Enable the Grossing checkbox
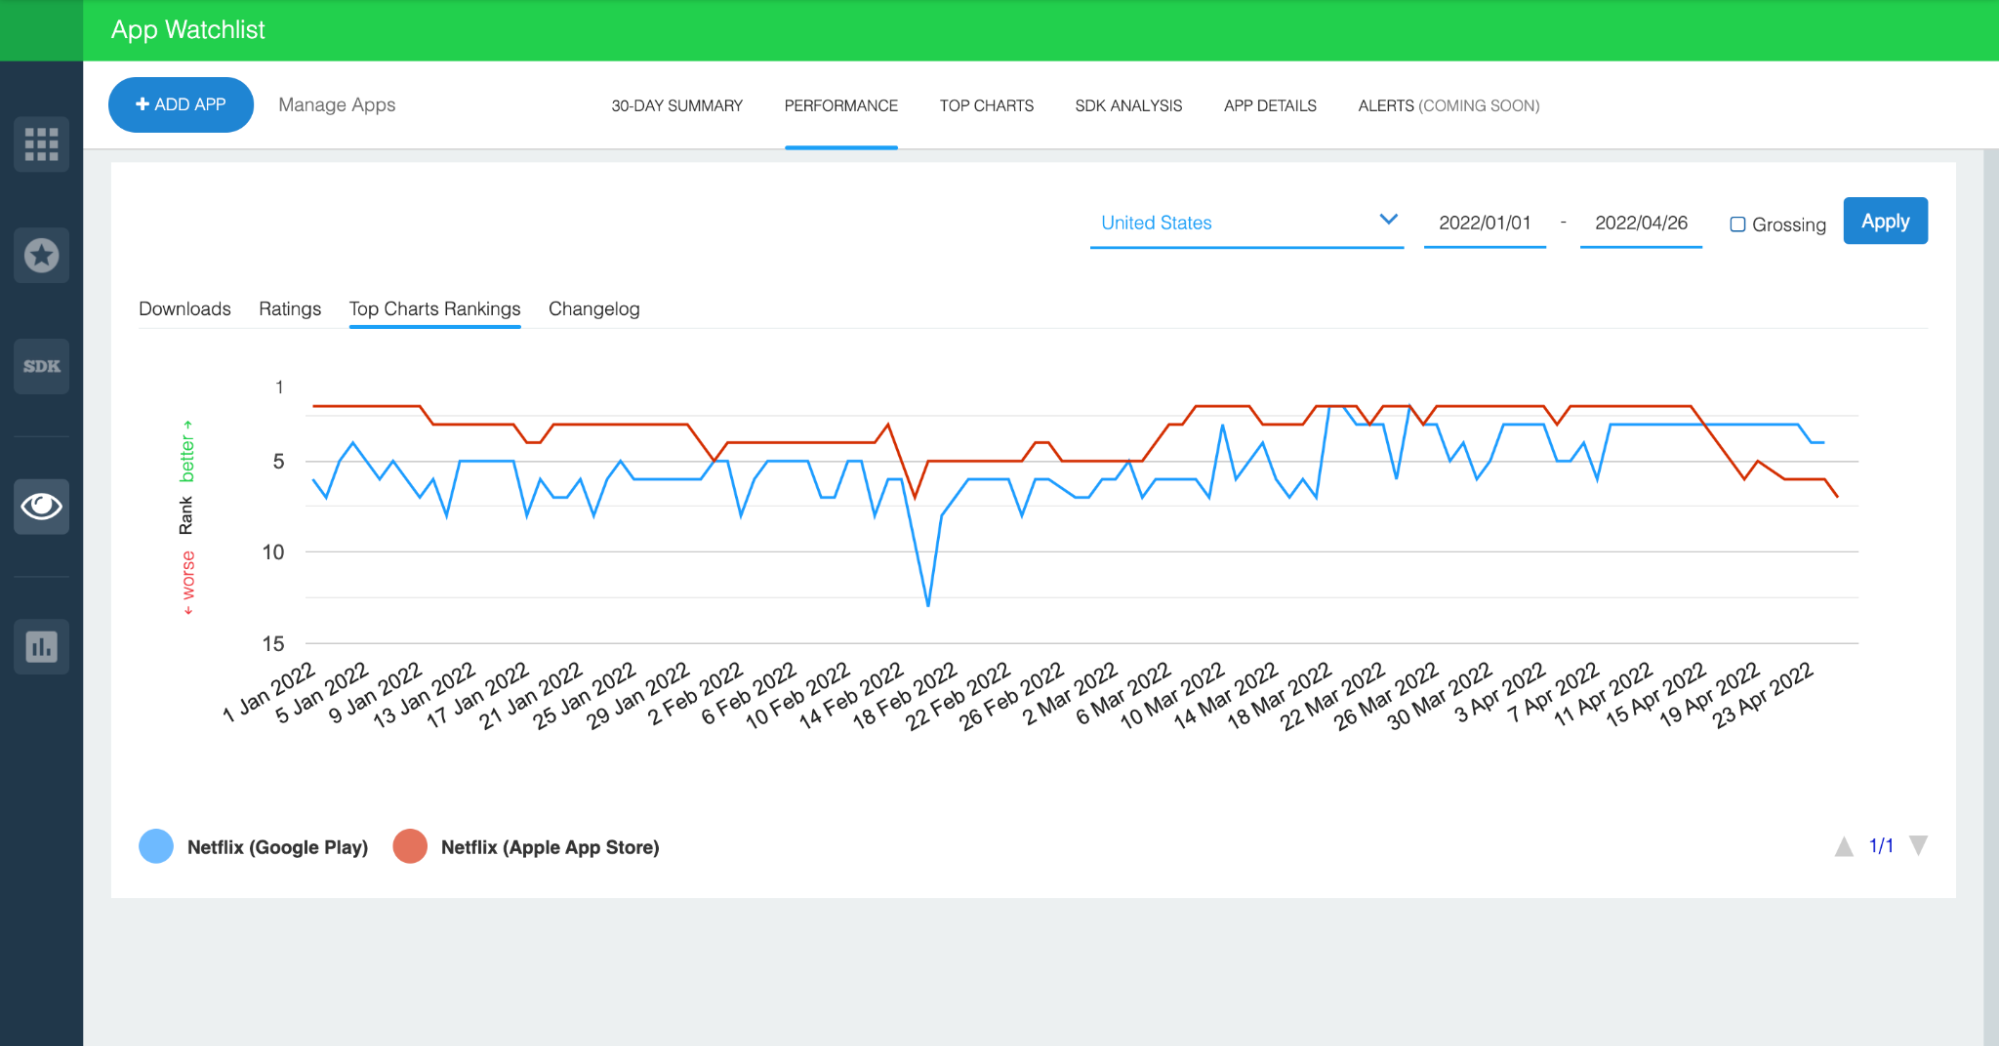 coord(1738,224)
